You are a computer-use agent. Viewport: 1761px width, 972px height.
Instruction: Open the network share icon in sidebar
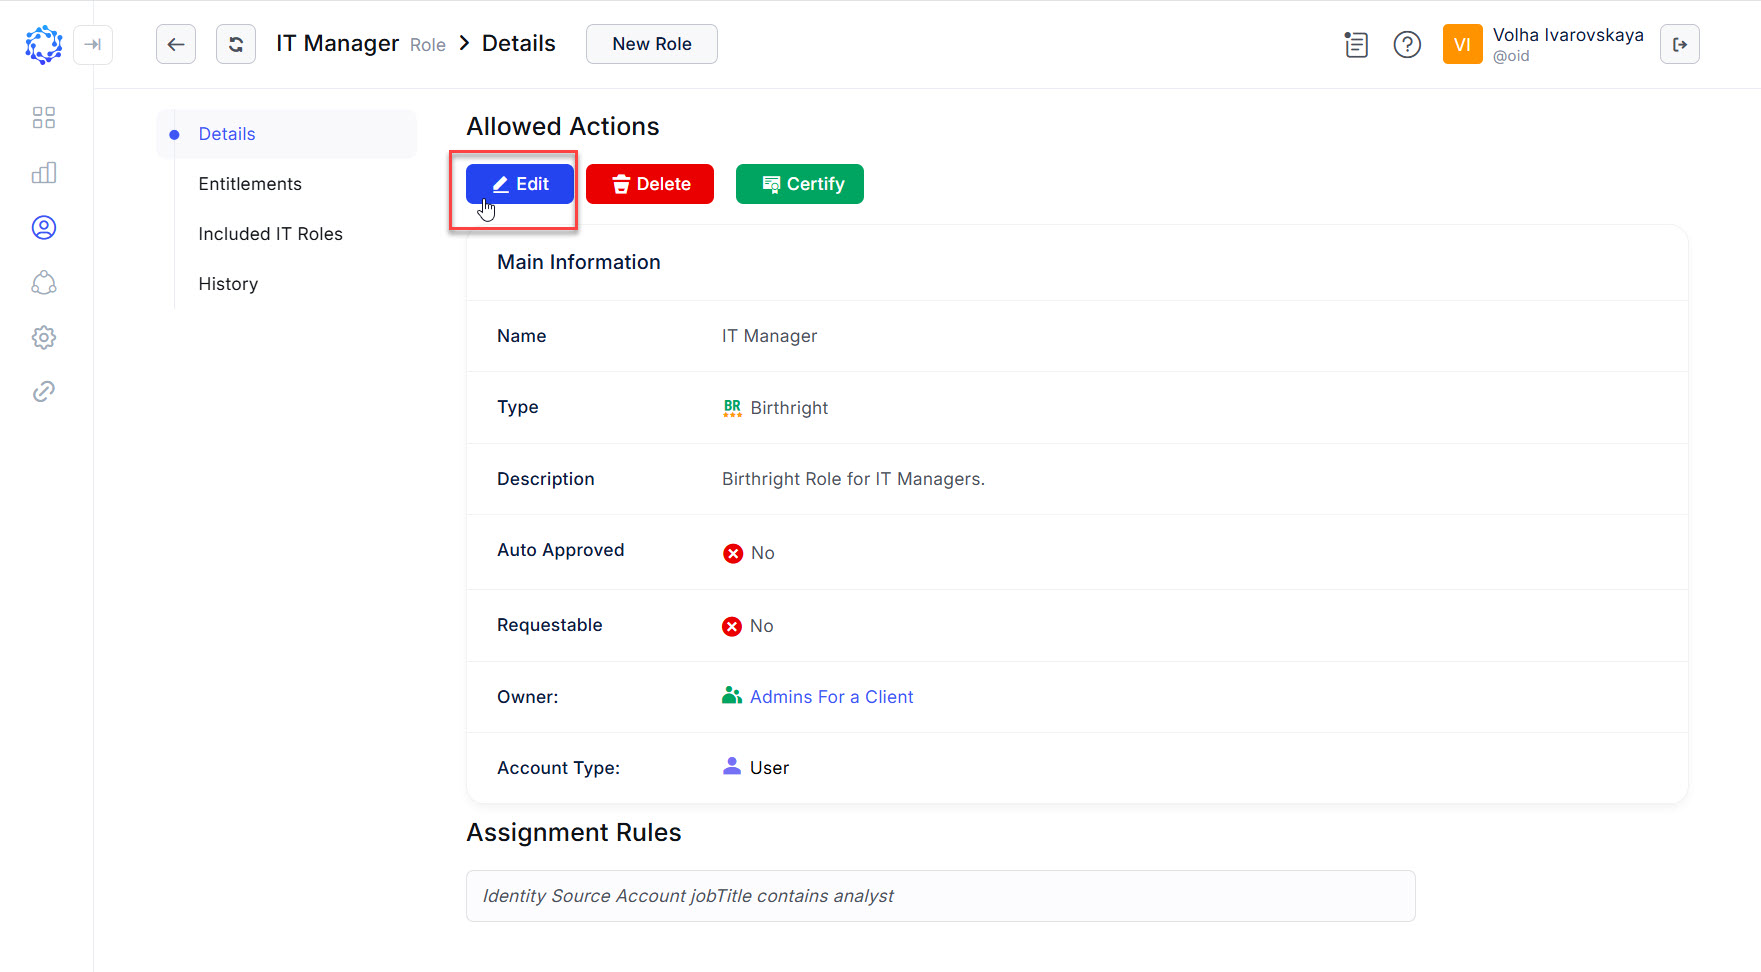(x=44, y=283)
